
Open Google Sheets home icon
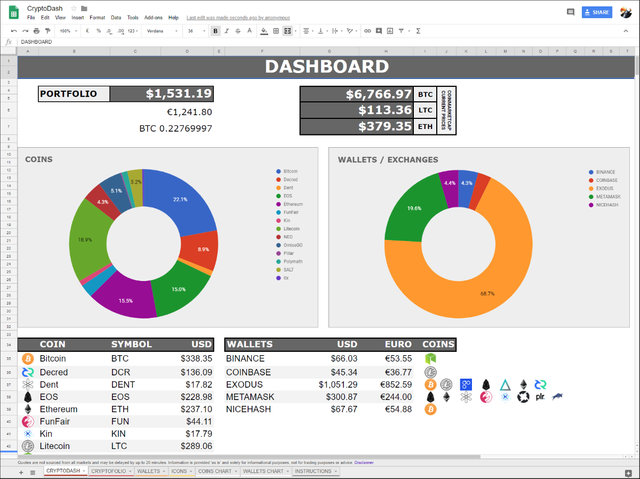pyautogui.click(x=14, y=12)
